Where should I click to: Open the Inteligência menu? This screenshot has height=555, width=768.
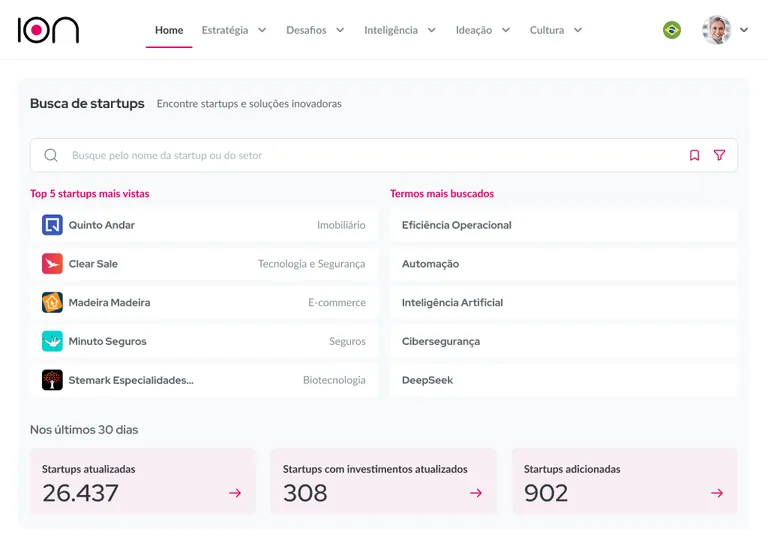[391, 30]
